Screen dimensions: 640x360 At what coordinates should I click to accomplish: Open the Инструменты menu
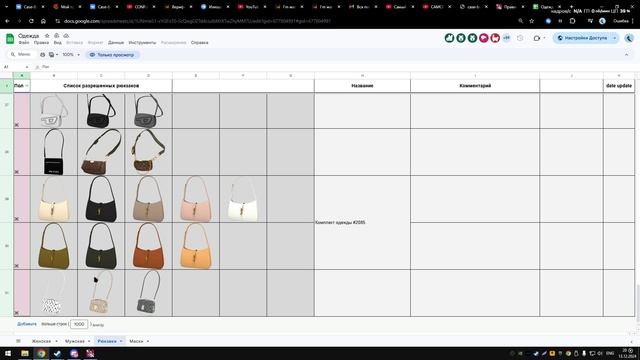tap(142, 42)
